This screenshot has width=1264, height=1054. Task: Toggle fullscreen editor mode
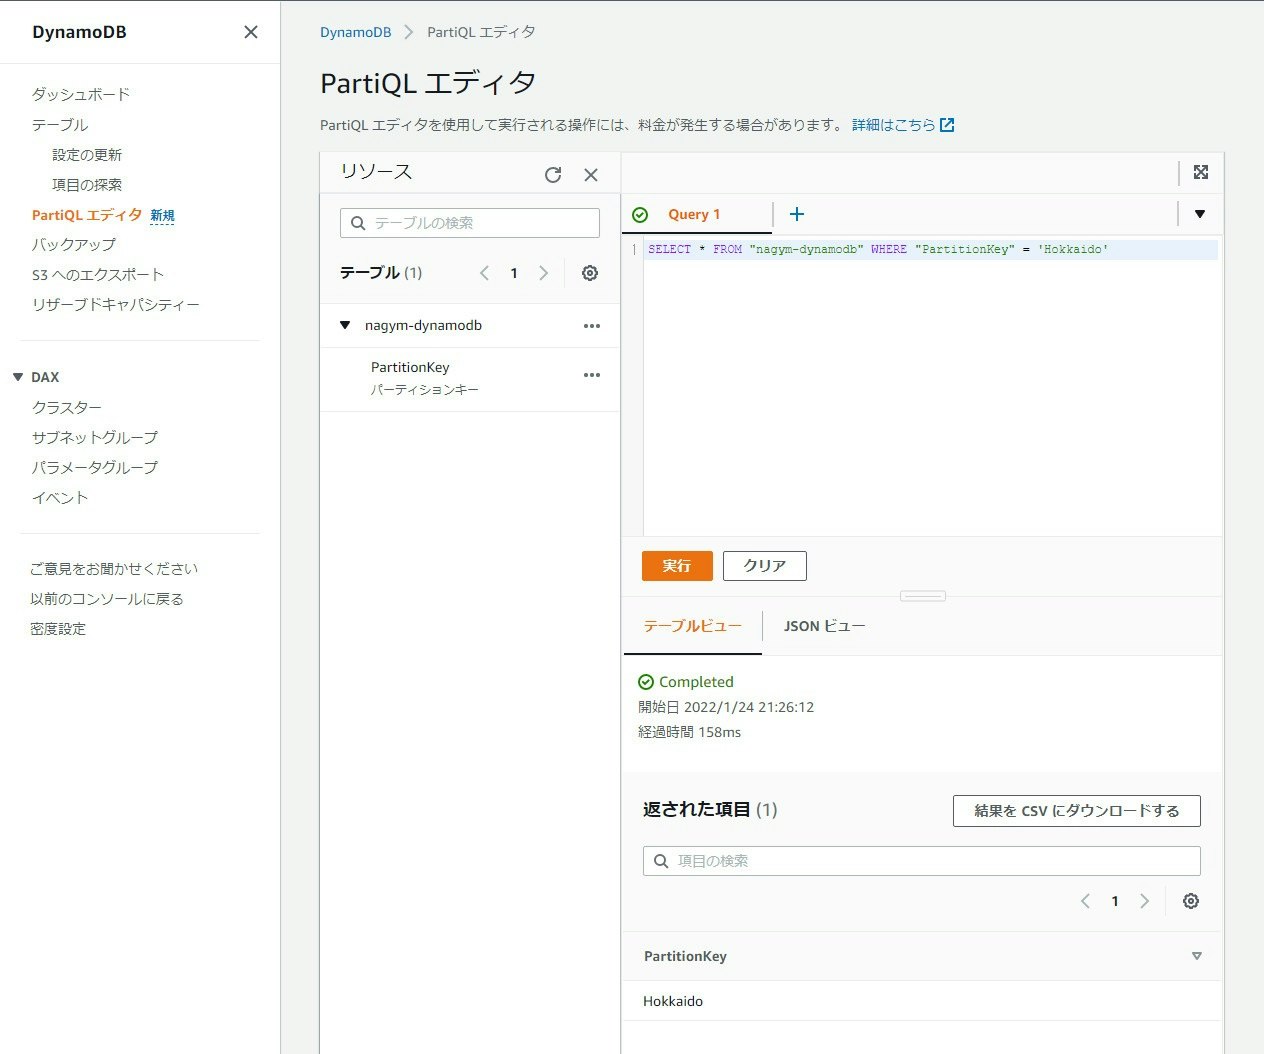[1201, 172]
